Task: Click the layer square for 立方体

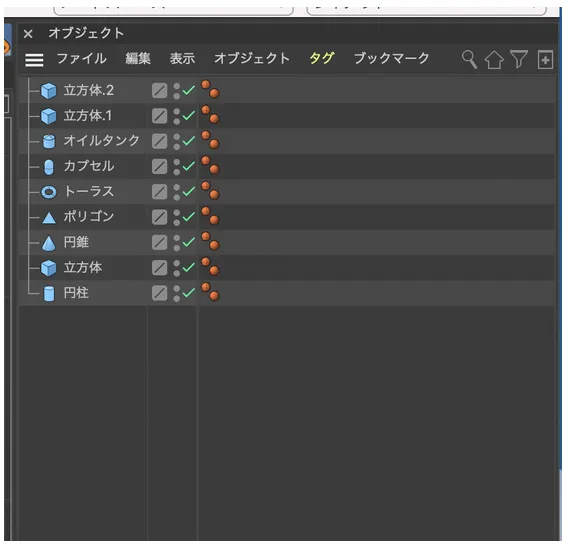Action: pos(159,268)
